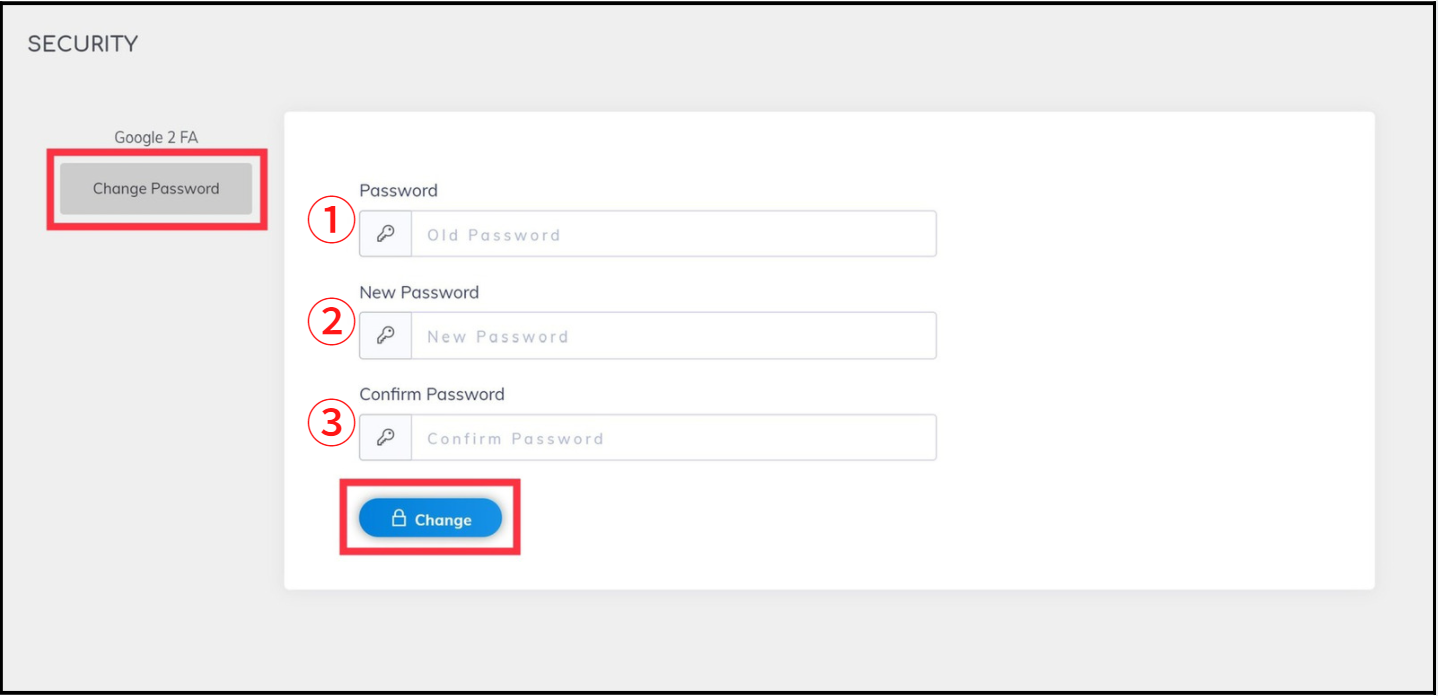Focus the Confirm Password input field
This screenshot has width=1438, height=696.
pyautogui.click(x=674, y=438)
